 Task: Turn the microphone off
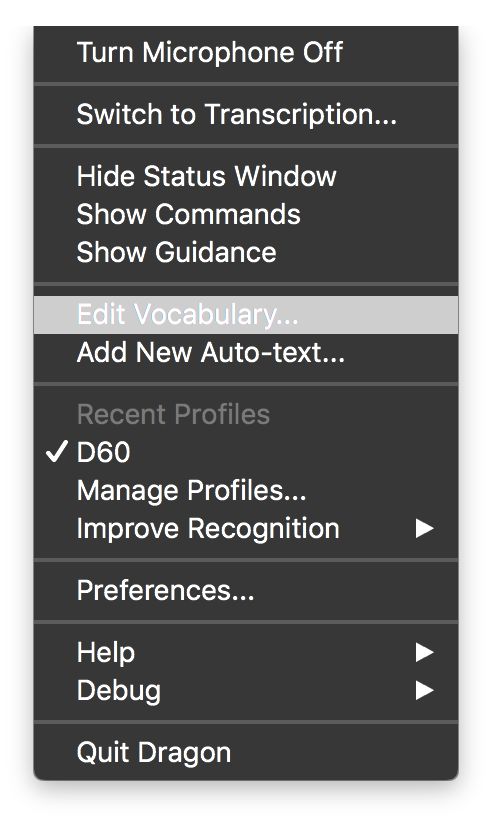coord(246,52)
